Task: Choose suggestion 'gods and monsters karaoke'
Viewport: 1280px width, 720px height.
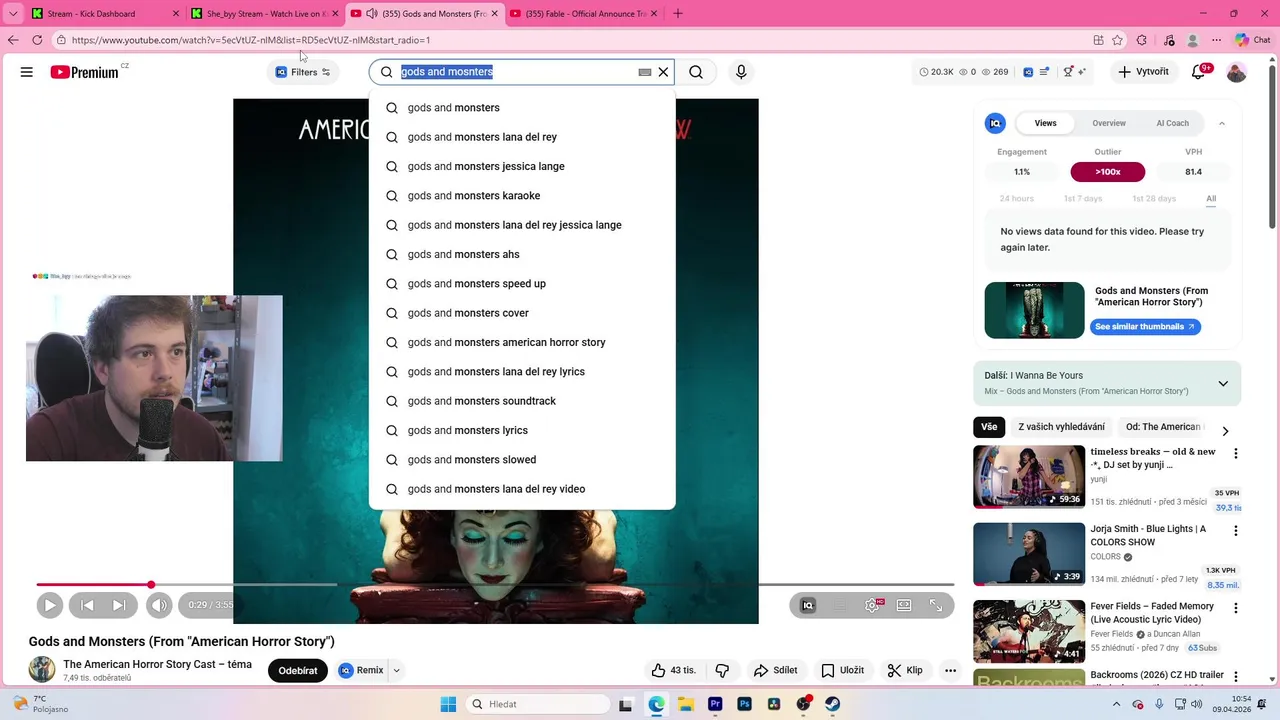Action: tap(522, 196)
